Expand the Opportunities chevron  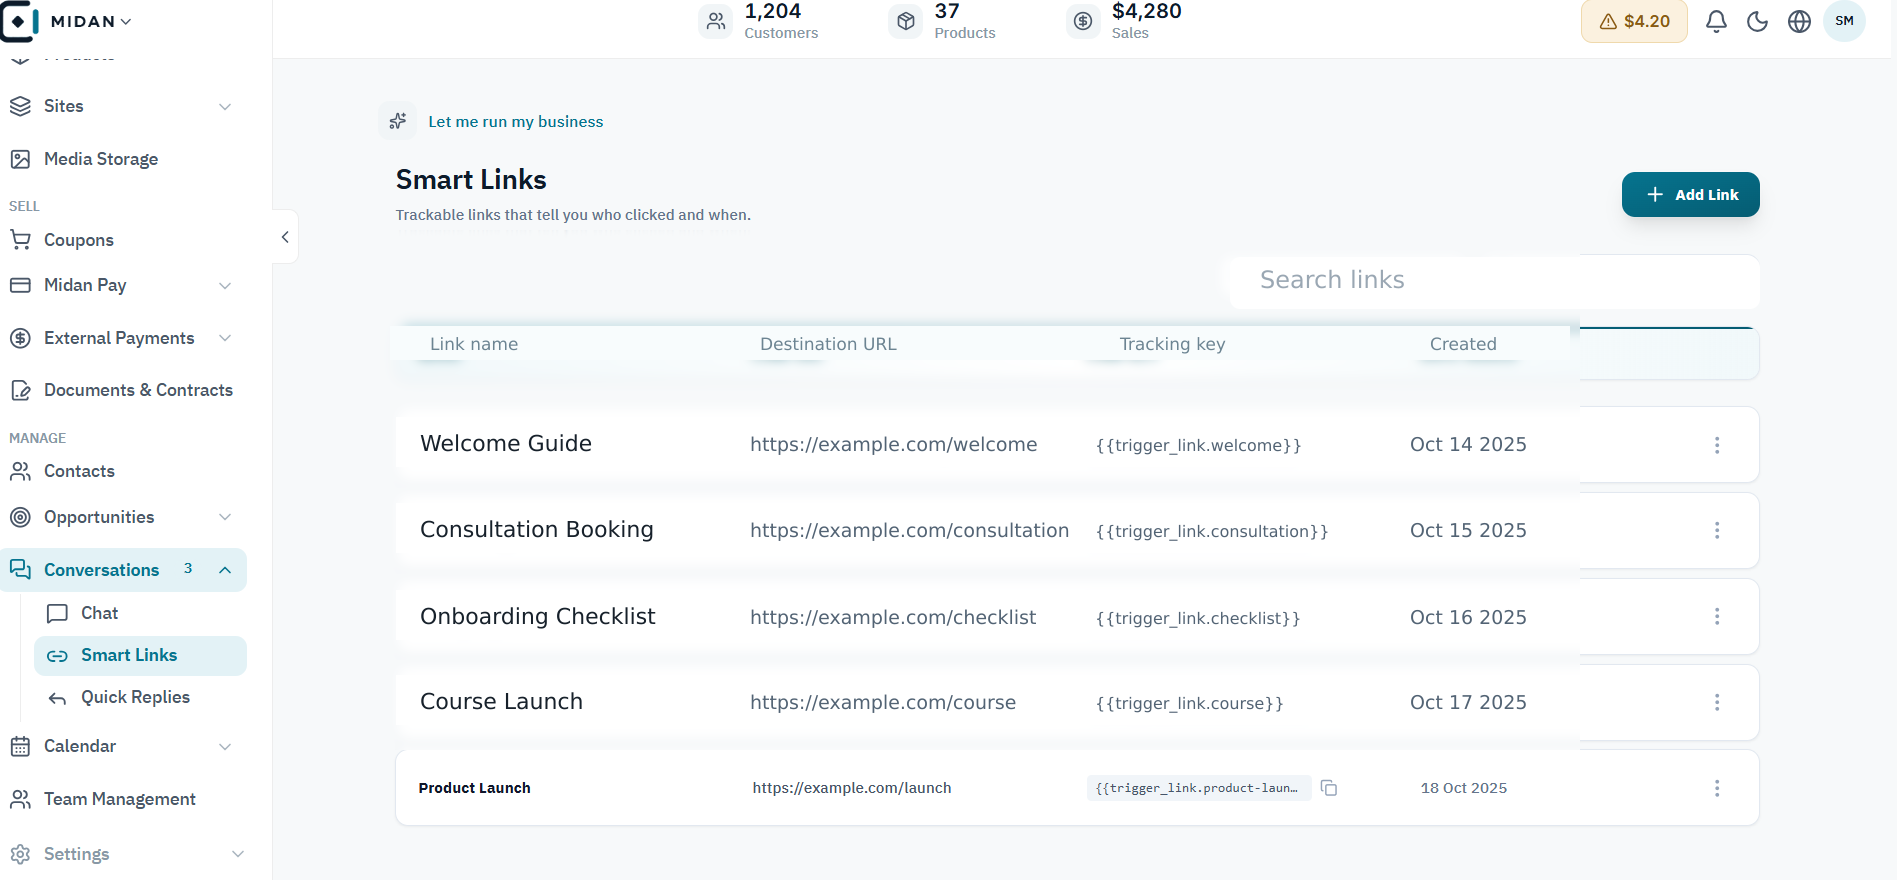(x=225, y=517)
